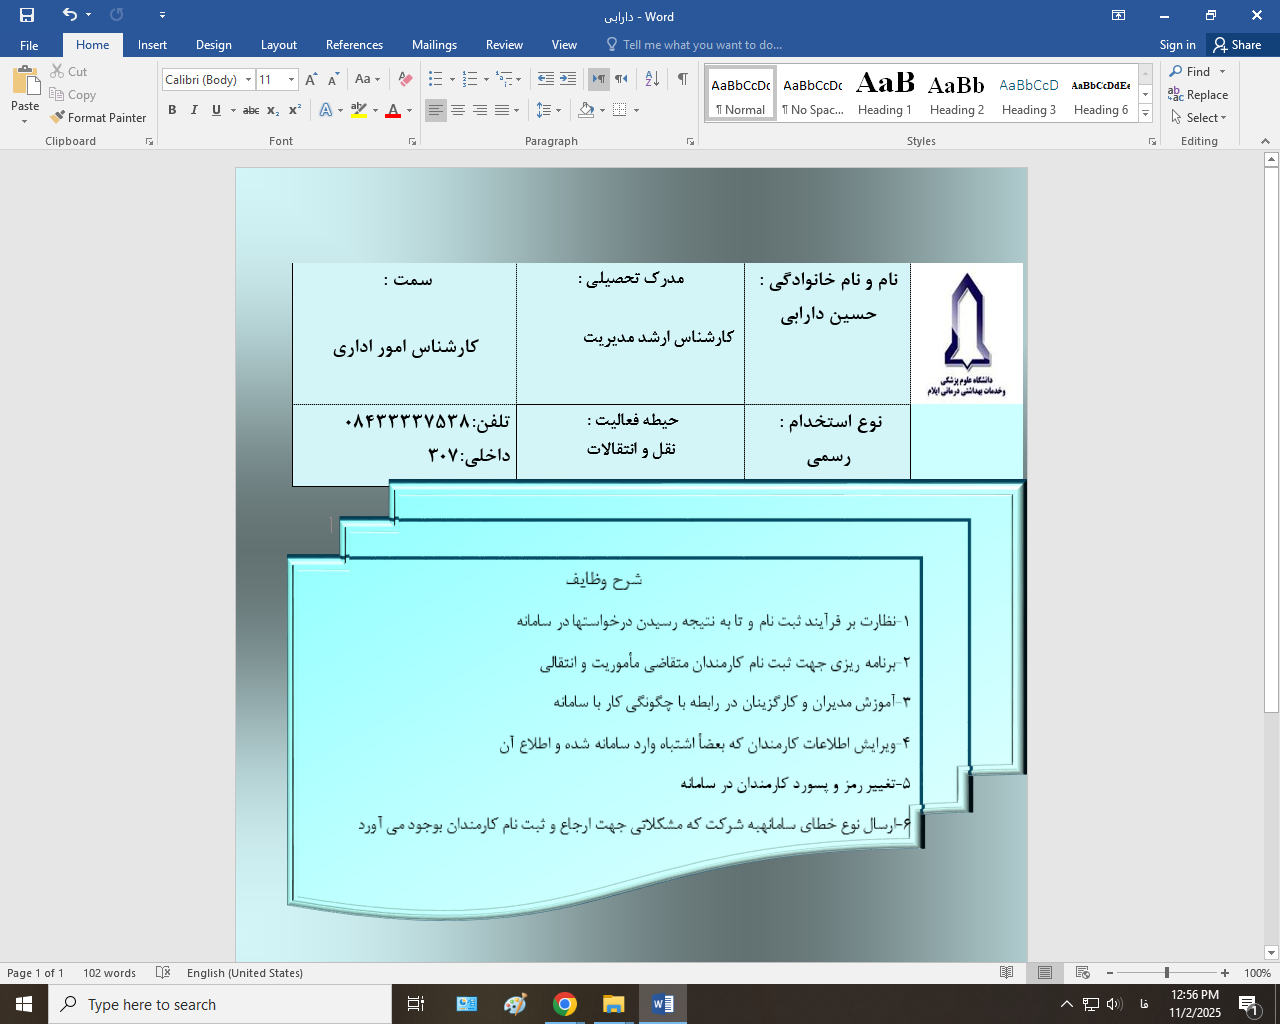
Task: Switch to the References tab
Action: coord(354,45)
